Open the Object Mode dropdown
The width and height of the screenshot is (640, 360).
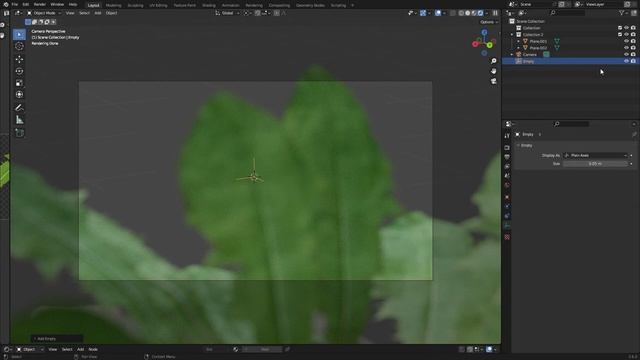(44, 13)
